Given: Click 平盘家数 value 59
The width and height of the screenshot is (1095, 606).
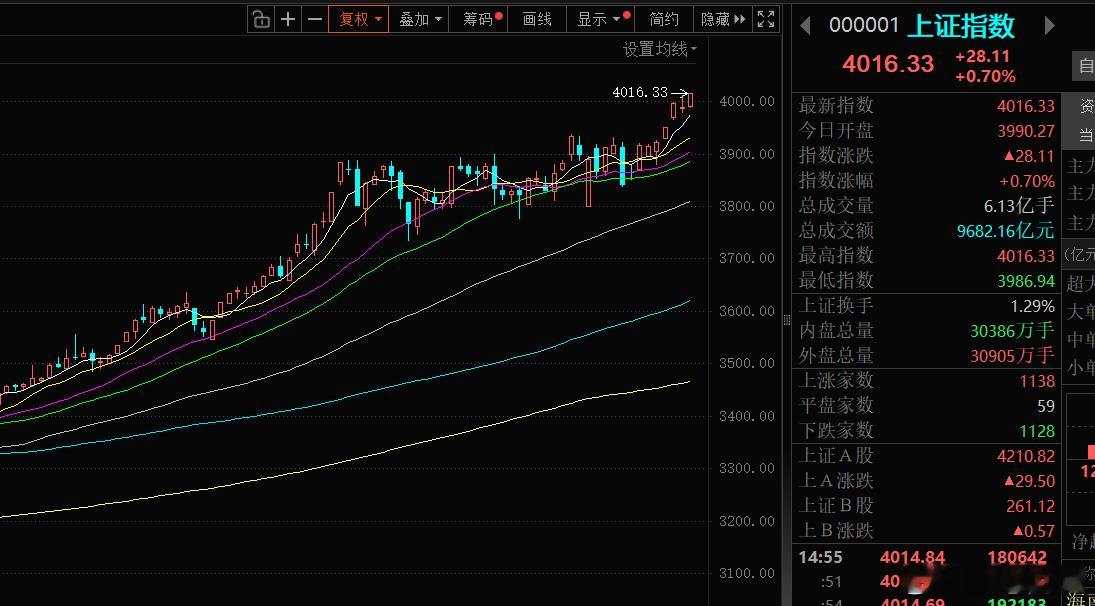Looking at the screenshot, I should pos(1046,406).
